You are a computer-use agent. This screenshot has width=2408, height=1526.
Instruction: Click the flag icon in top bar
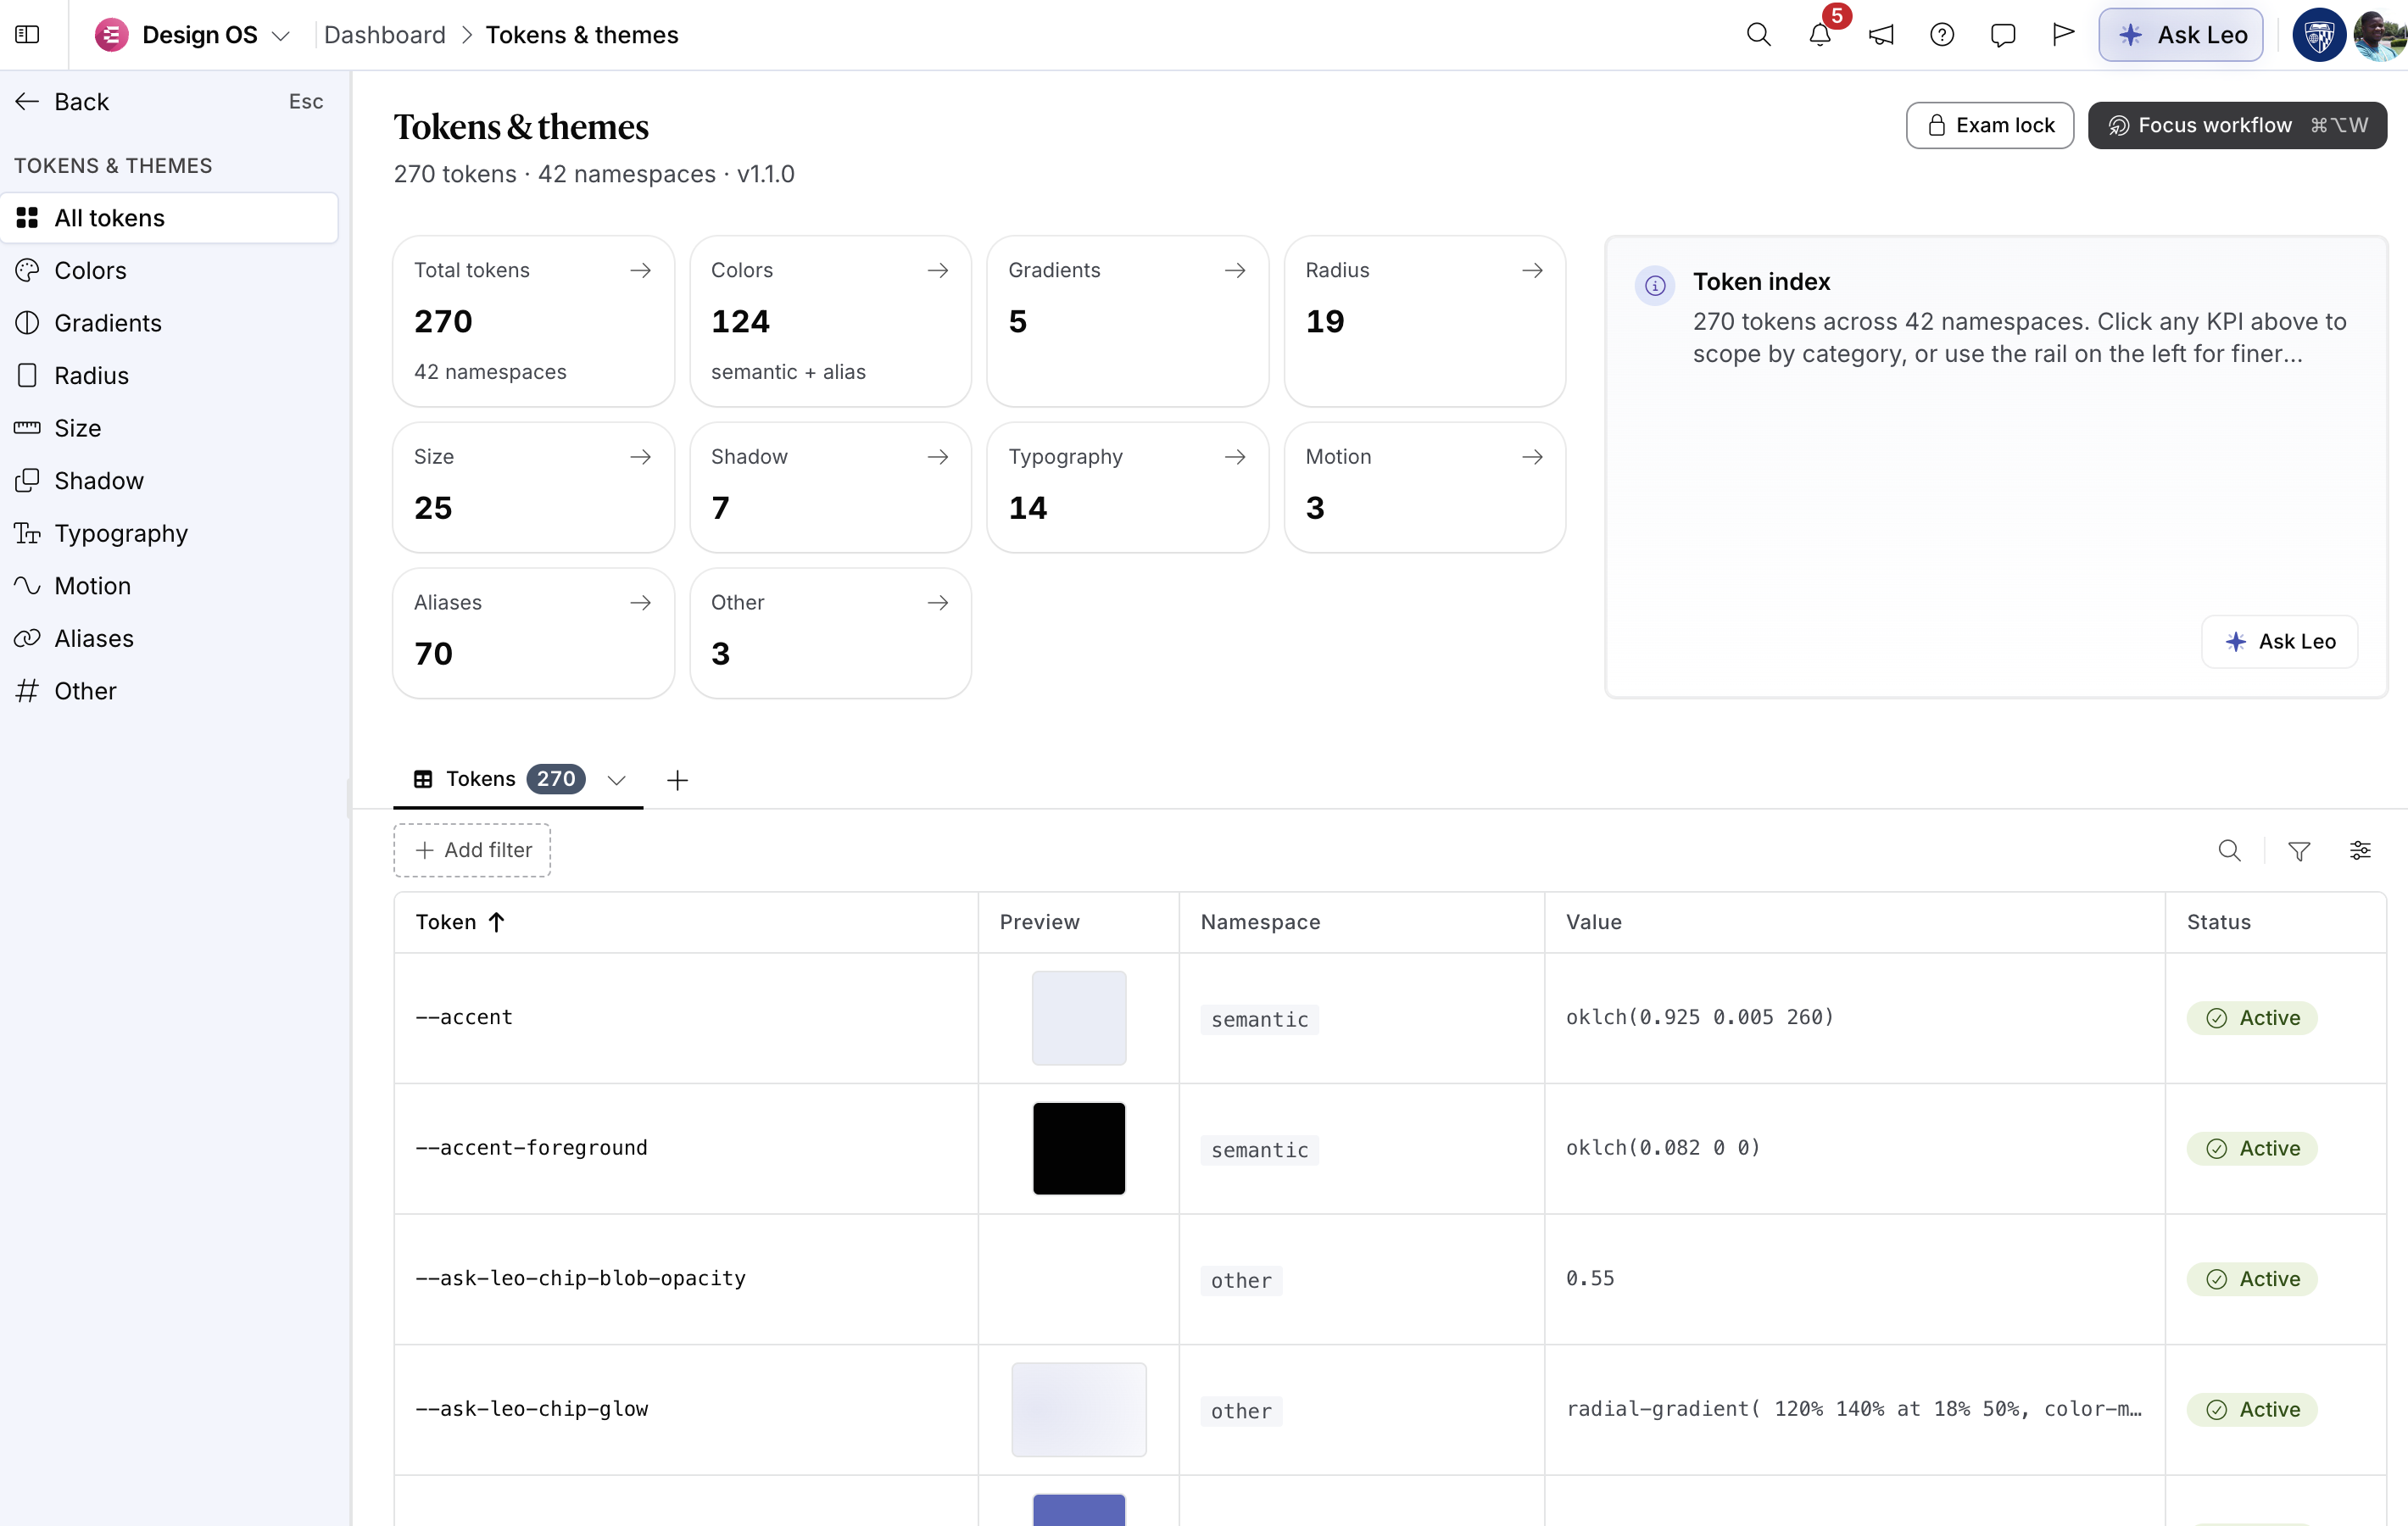pos(2063,35)
